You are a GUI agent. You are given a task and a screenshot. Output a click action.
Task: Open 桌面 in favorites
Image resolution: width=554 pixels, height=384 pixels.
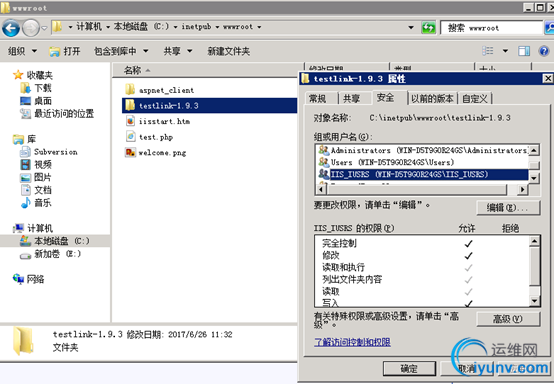tap(36, 101)
